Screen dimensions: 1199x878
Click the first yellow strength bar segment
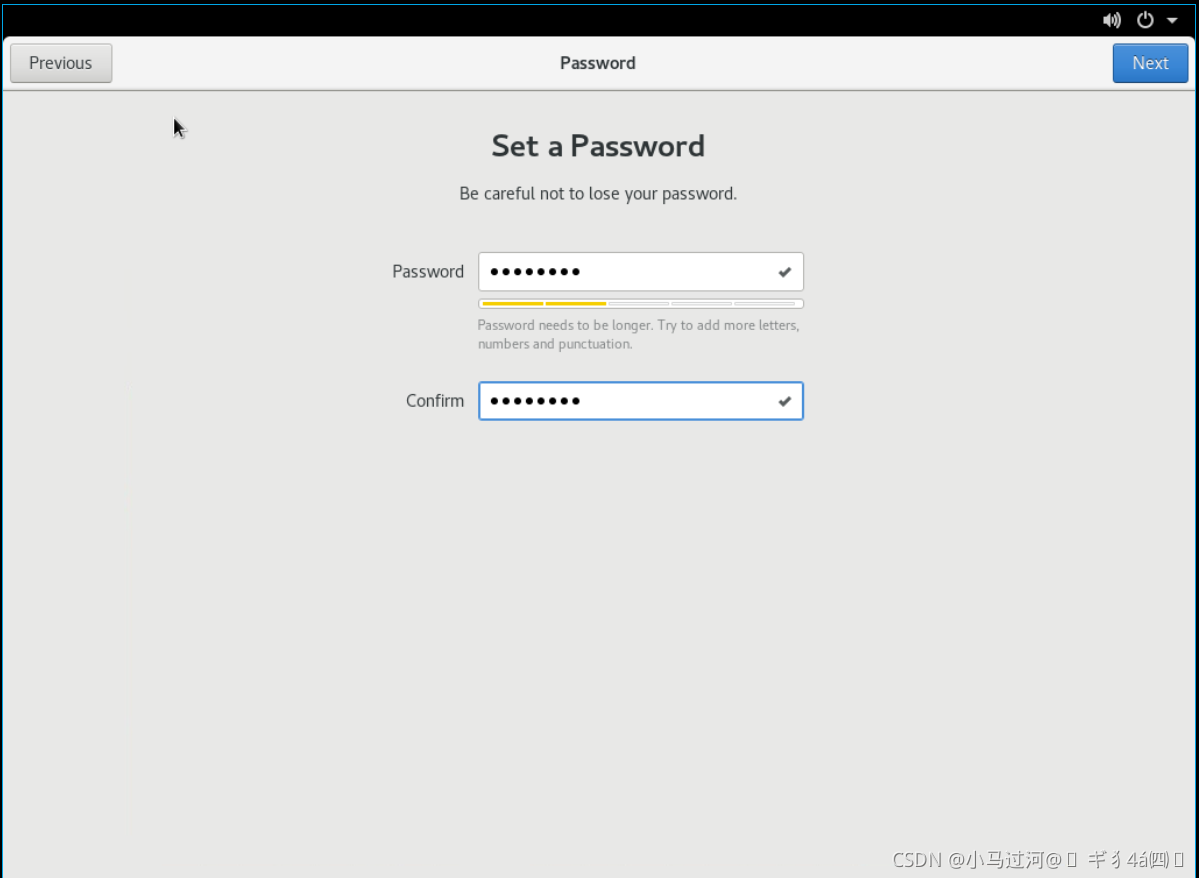(x=512, y=303)
